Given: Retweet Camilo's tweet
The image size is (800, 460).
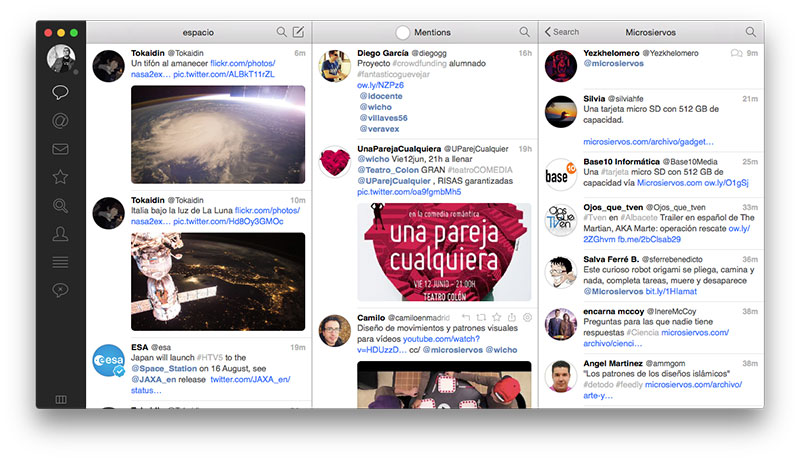Looking at the screenshot, I should point(481,317).
